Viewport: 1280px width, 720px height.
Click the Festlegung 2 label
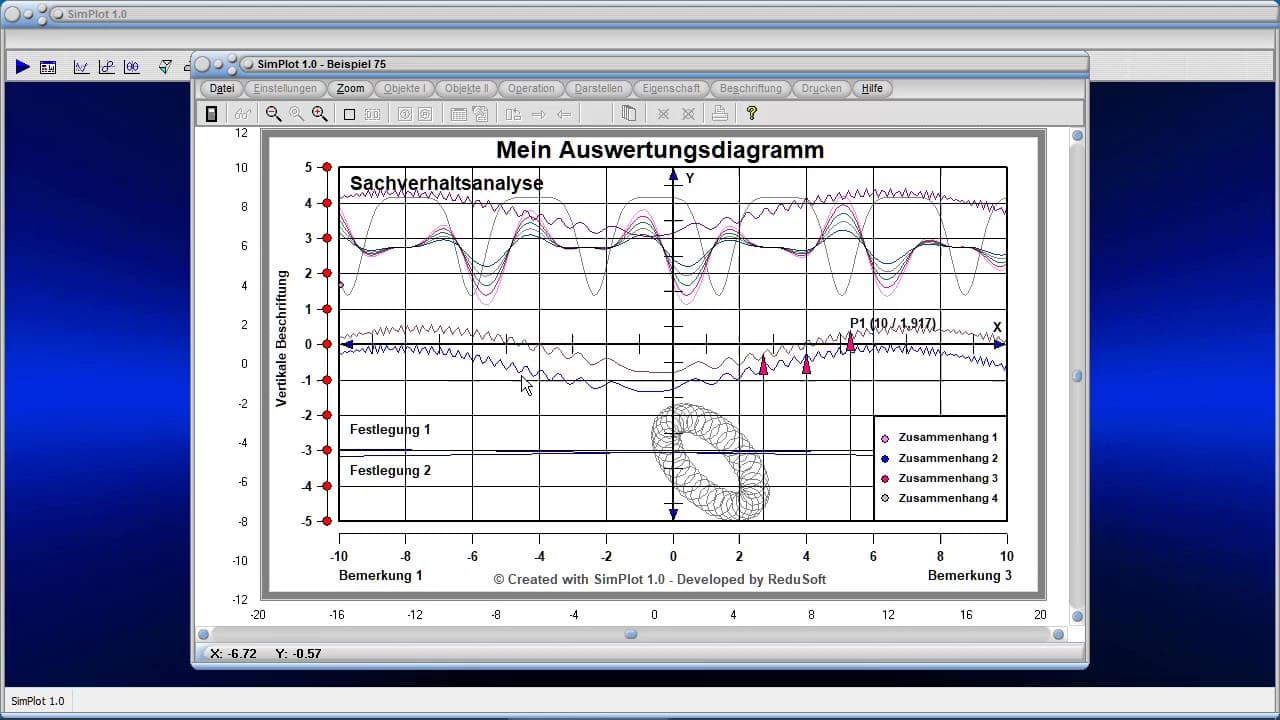(x=390, y=470)
